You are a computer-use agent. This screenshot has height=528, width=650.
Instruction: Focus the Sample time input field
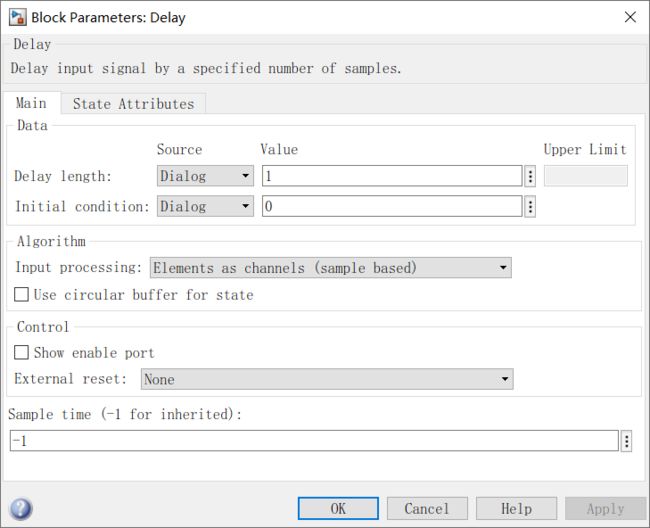point(314,441)
